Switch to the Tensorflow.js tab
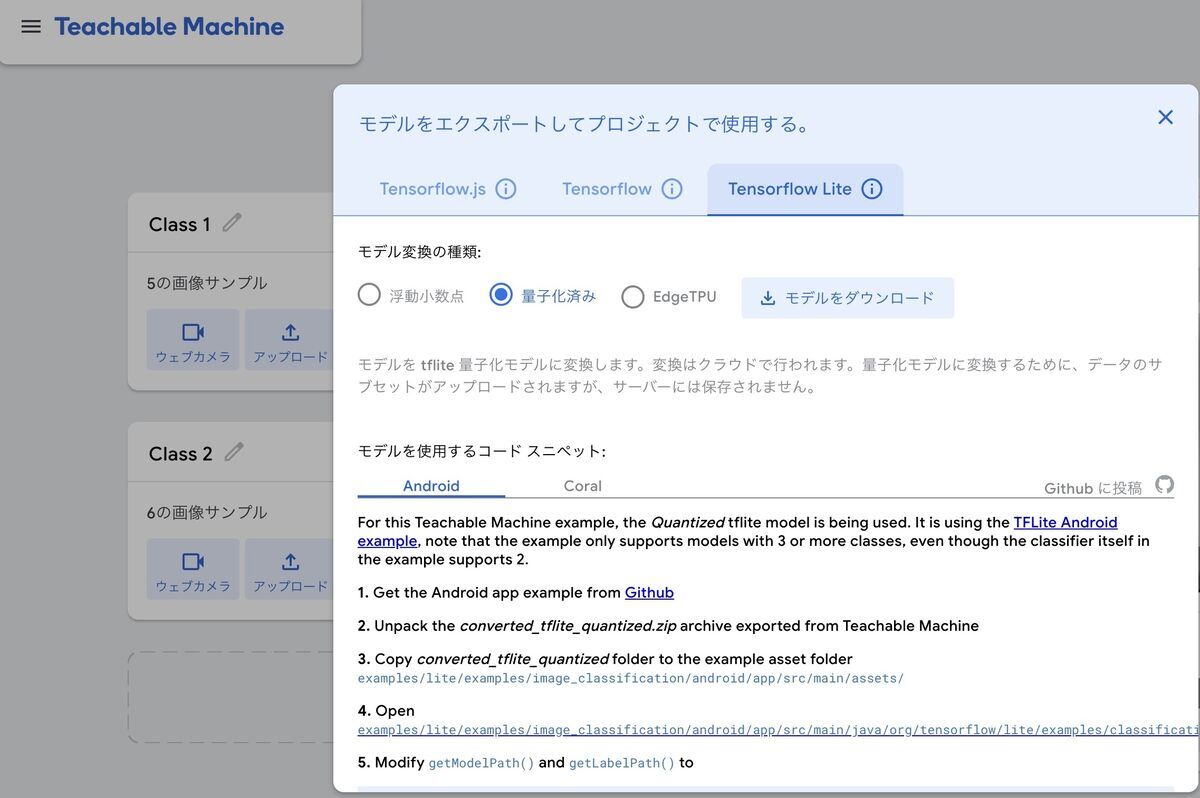This screenshot has height=798, width=1200. click(432, 189)
